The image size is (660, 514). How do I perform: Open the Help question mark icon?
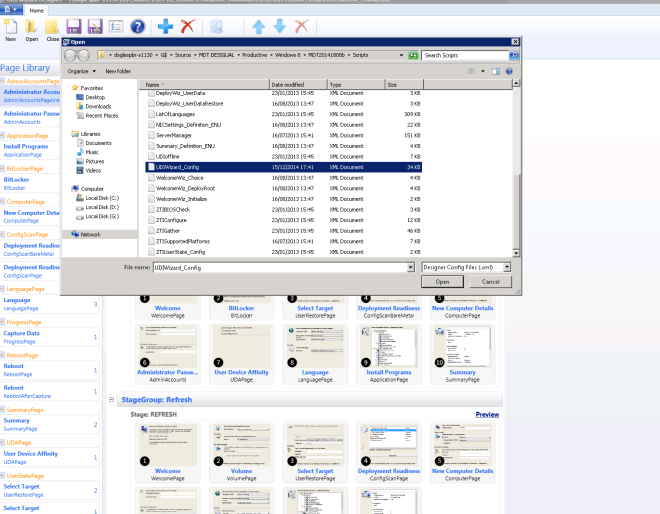coord(138,26)
